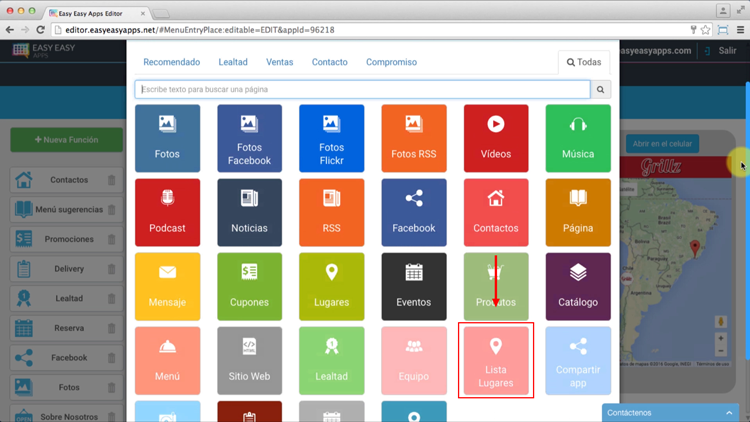Delete the Contactos sidebar entry

click(111, 181)
